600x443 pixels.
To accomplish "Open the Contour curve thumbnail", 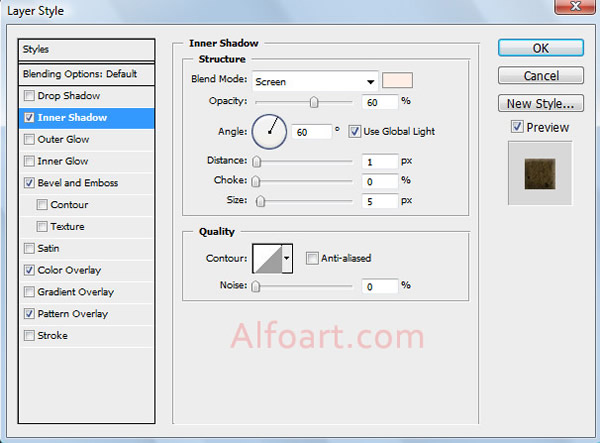I will pos(267,258).
